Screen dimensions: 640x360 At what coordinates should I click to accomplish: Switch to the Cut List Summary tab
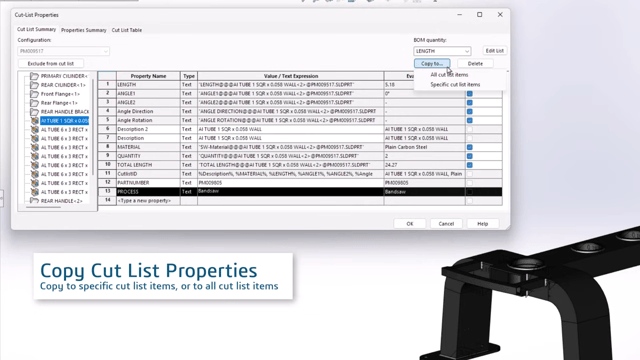point(36,29)
